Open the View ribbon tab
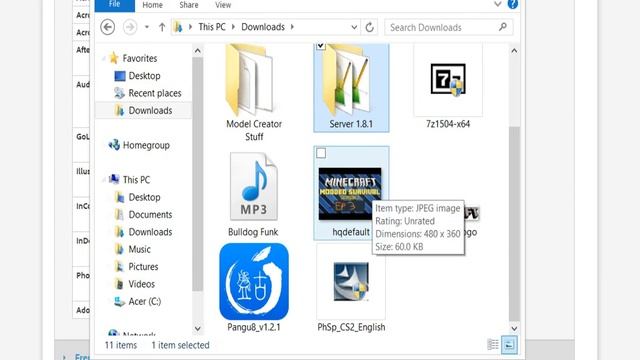Screen dimensions: 640x360 click(223, 5)
